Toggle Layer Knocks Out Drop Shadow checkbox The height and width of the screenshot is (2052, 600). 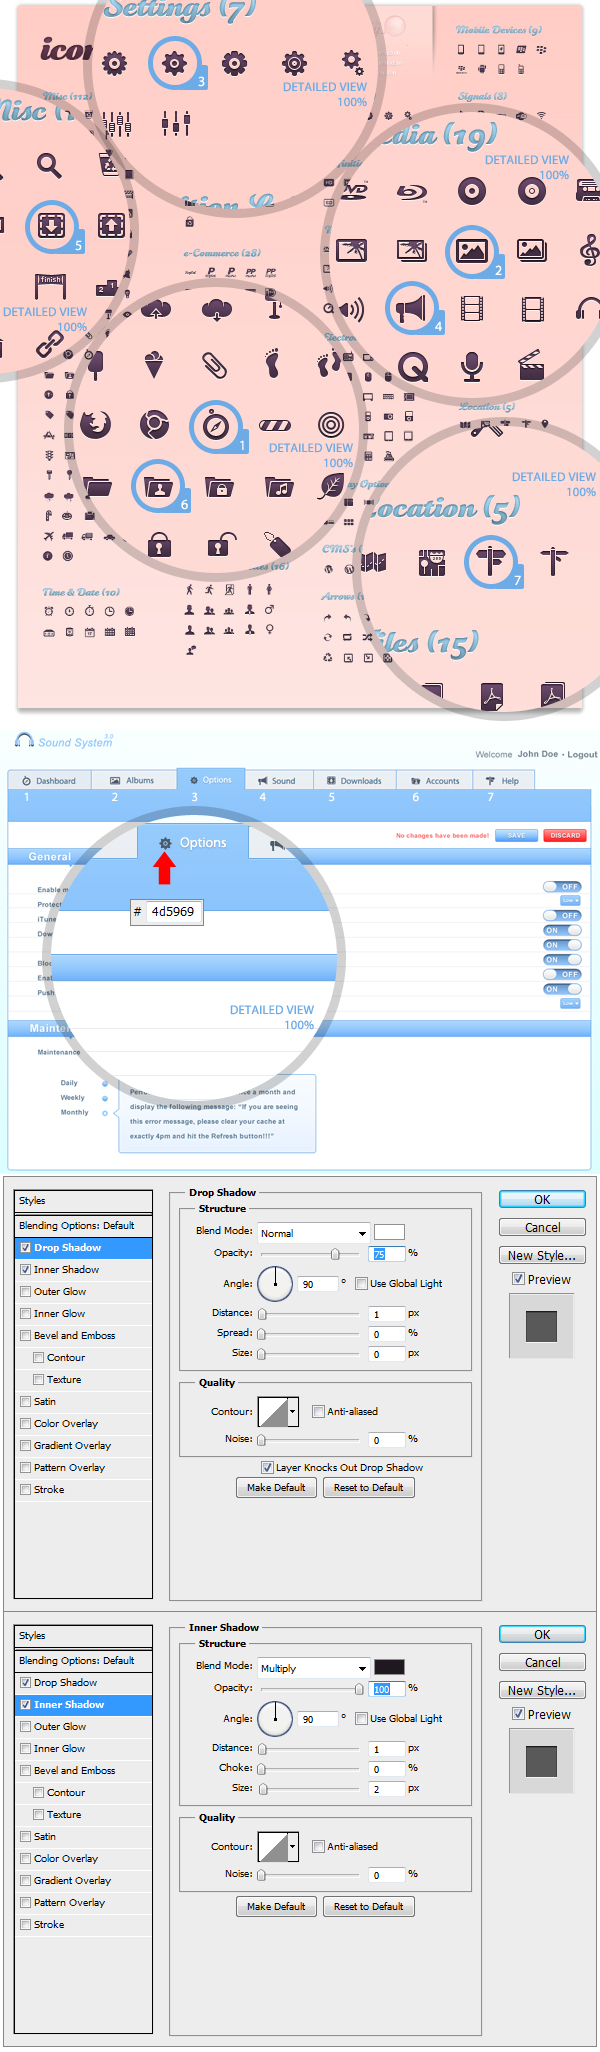267,1467
